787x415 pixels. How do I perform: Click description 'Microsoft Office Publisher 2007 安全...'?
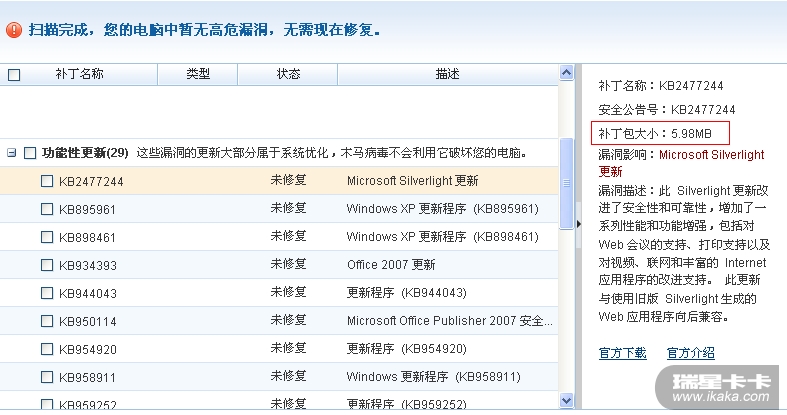tap(450, 321)
